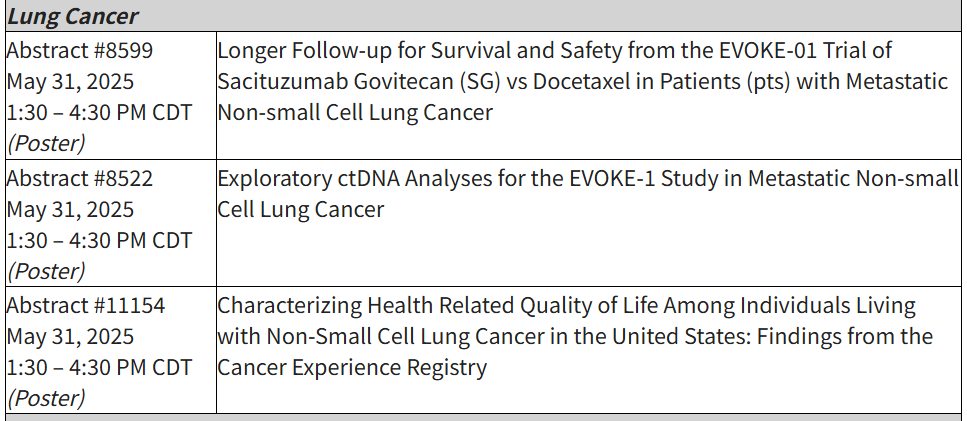Click Abstract #8522 number text

click(80, 178)
